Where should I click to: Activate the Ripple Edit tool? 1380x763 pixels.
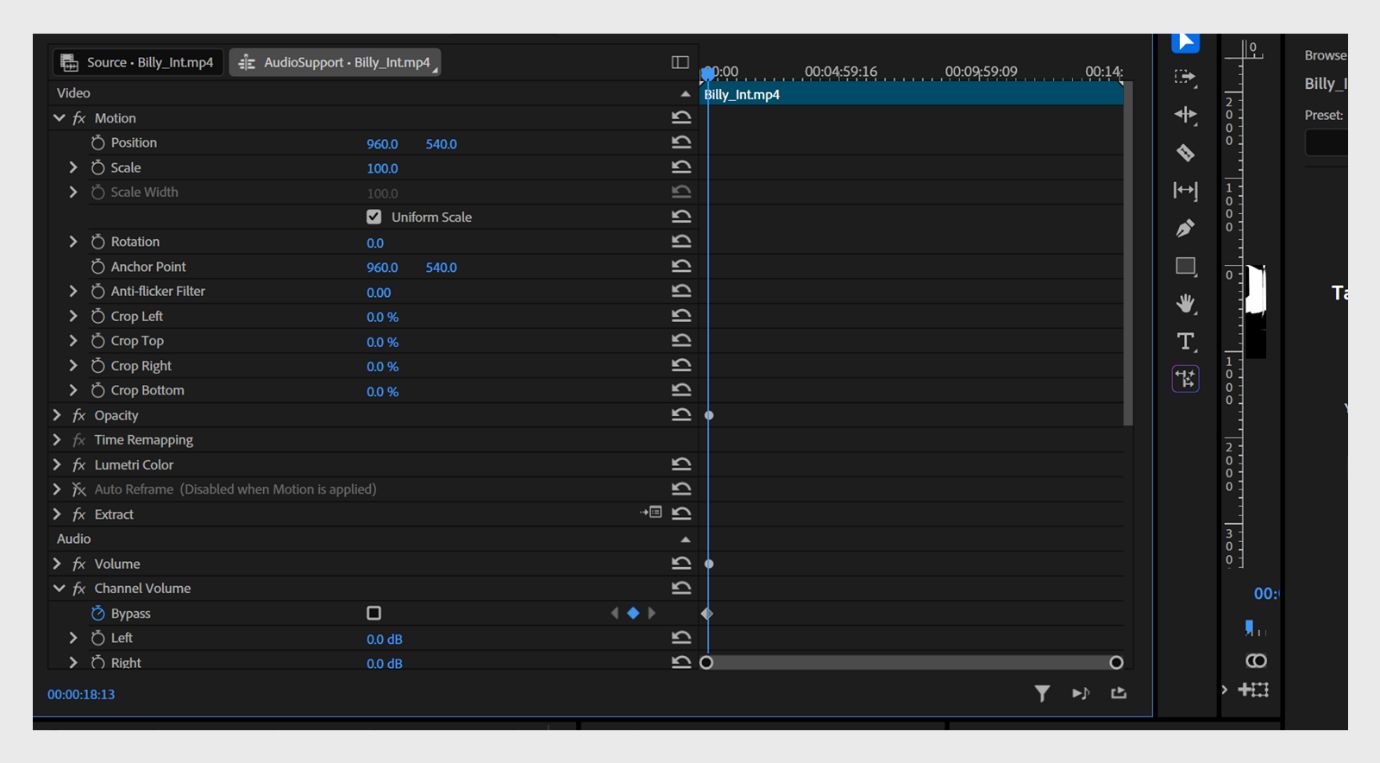pos(1184,115)
